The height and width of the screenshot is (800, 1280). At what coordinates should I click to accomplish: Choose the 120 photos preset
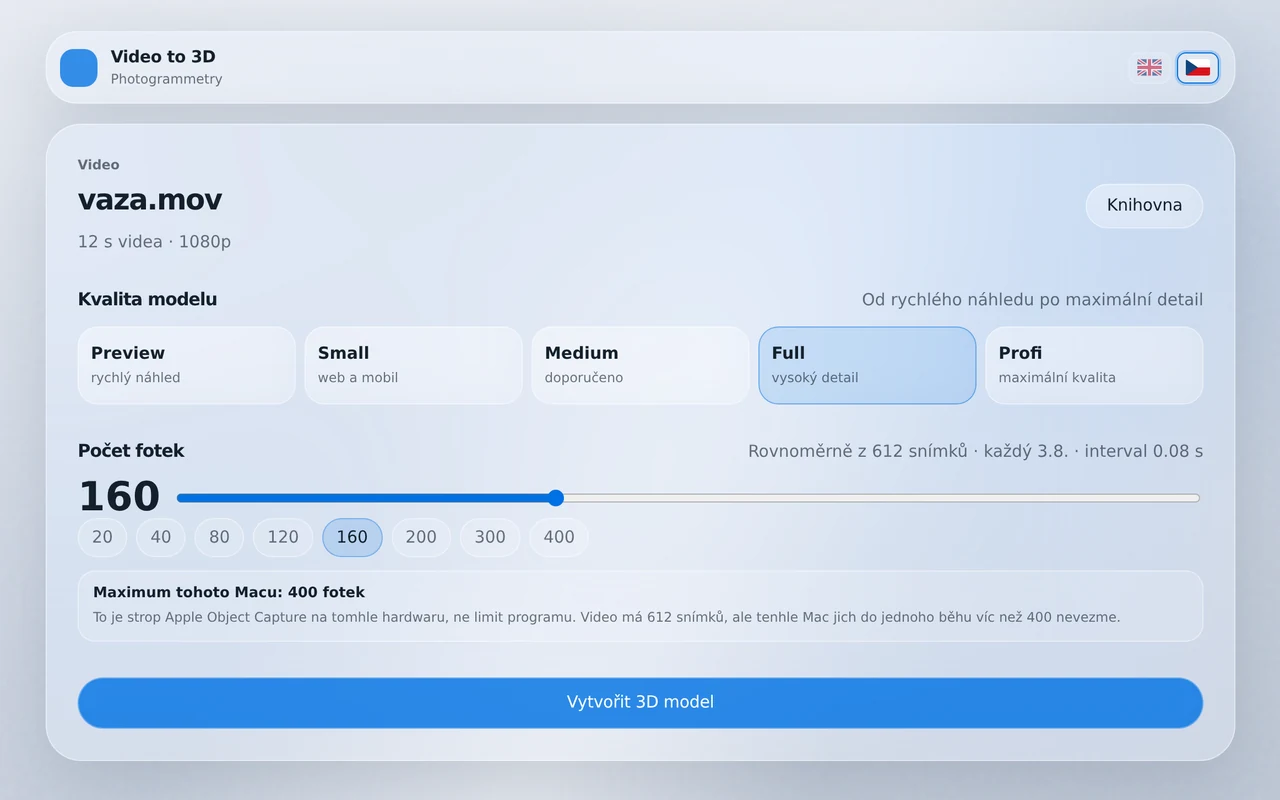coord(283,537)
